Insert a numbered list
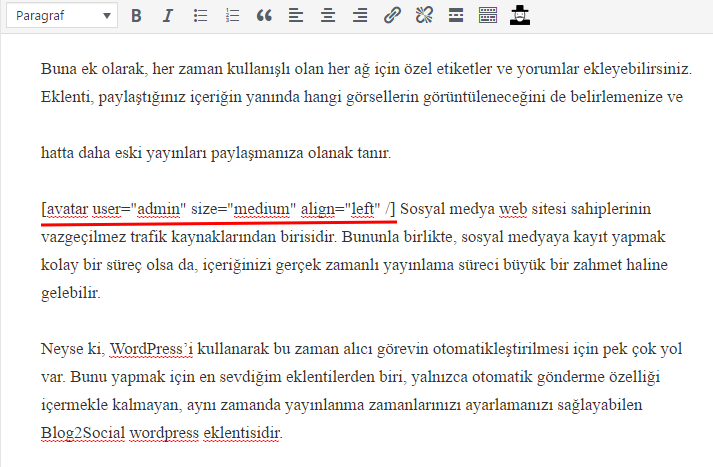Viewport: 713px width, 467px height. coord(232,15)
